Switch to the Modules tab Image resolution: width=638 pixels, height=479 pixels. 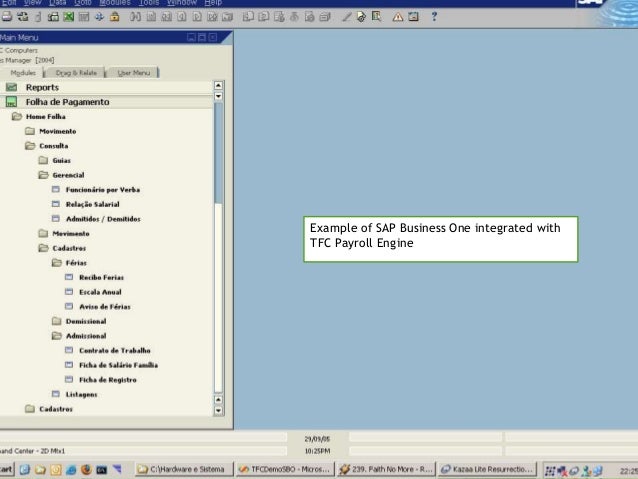pyautogui.click(x=23, y=73)
